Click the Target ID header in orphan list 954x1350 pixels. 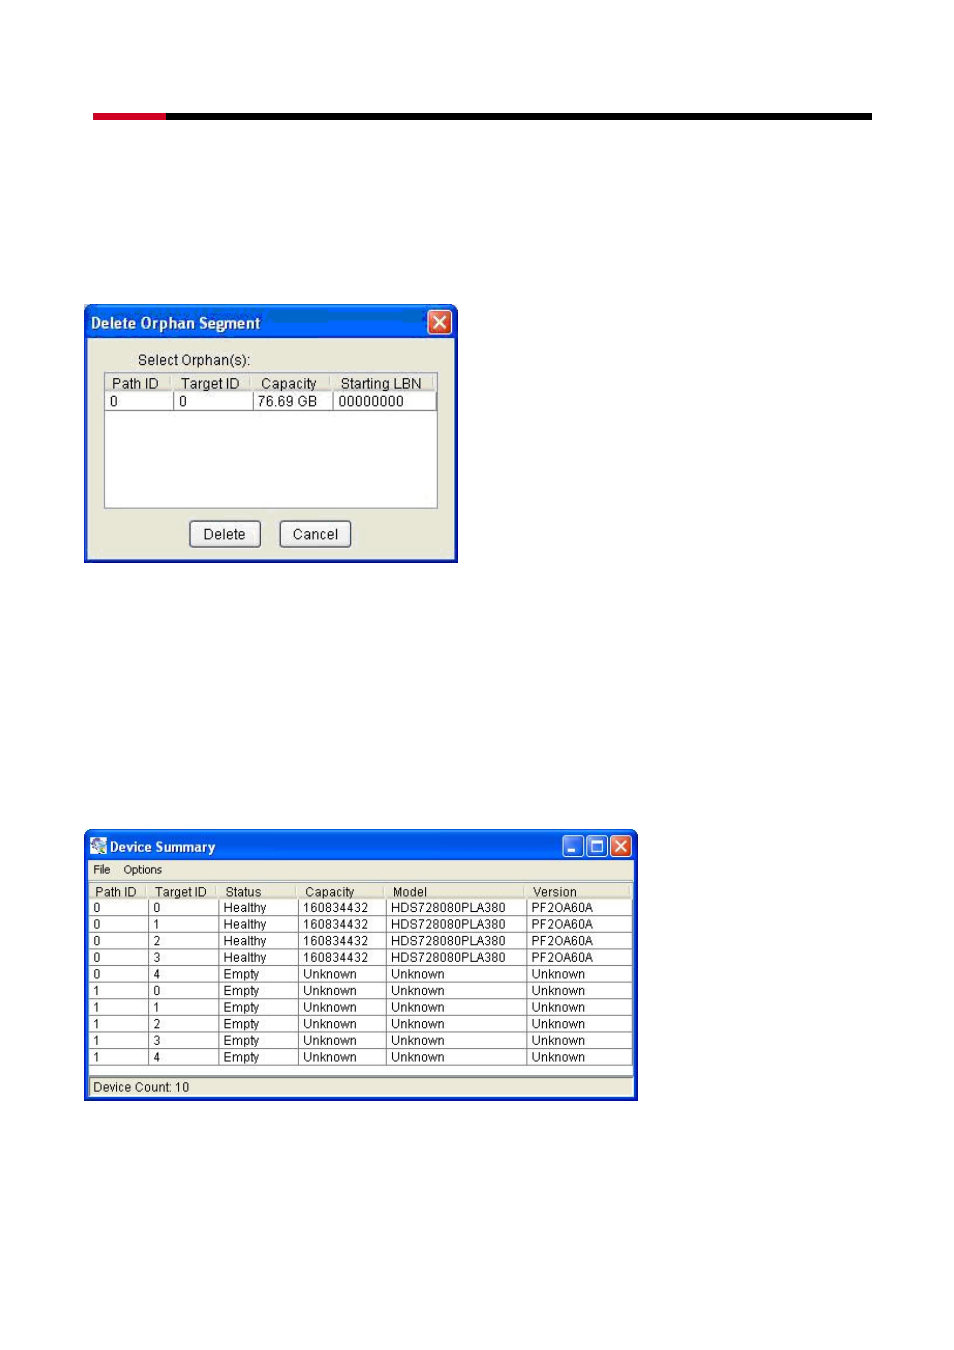[210, 383]
